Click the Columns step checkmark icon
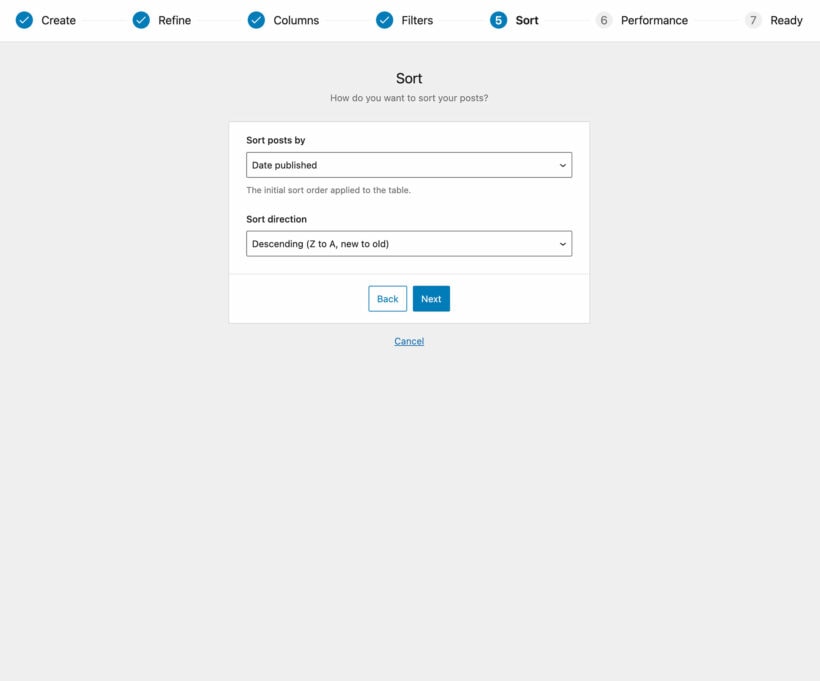 (x=255, y=19)
